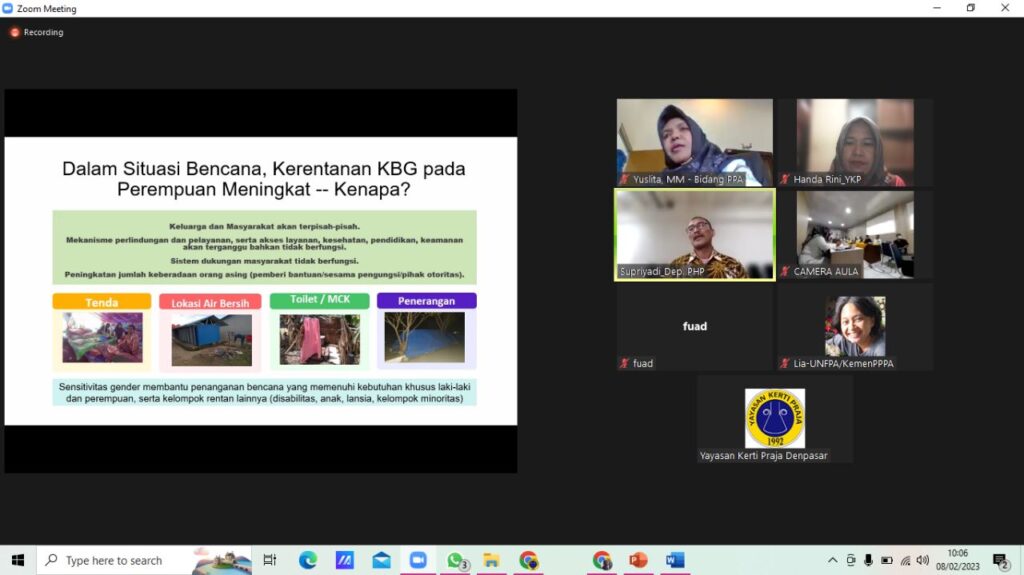Image resolution: width=1024 pixels, height=575 pixels.
Task: Open PowerPoint from the taskbar
Action: (x=638, y=560)
